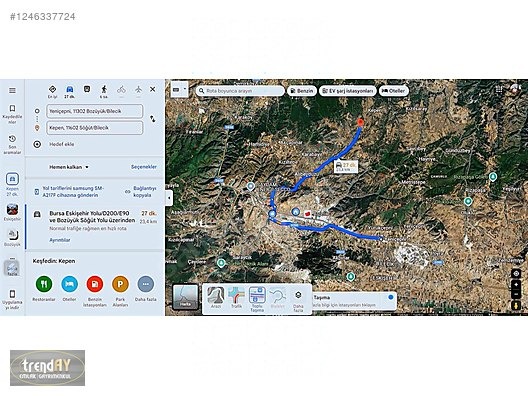Open Daha fazla layers options
This screenshot has width=528, height=396.
298,300
